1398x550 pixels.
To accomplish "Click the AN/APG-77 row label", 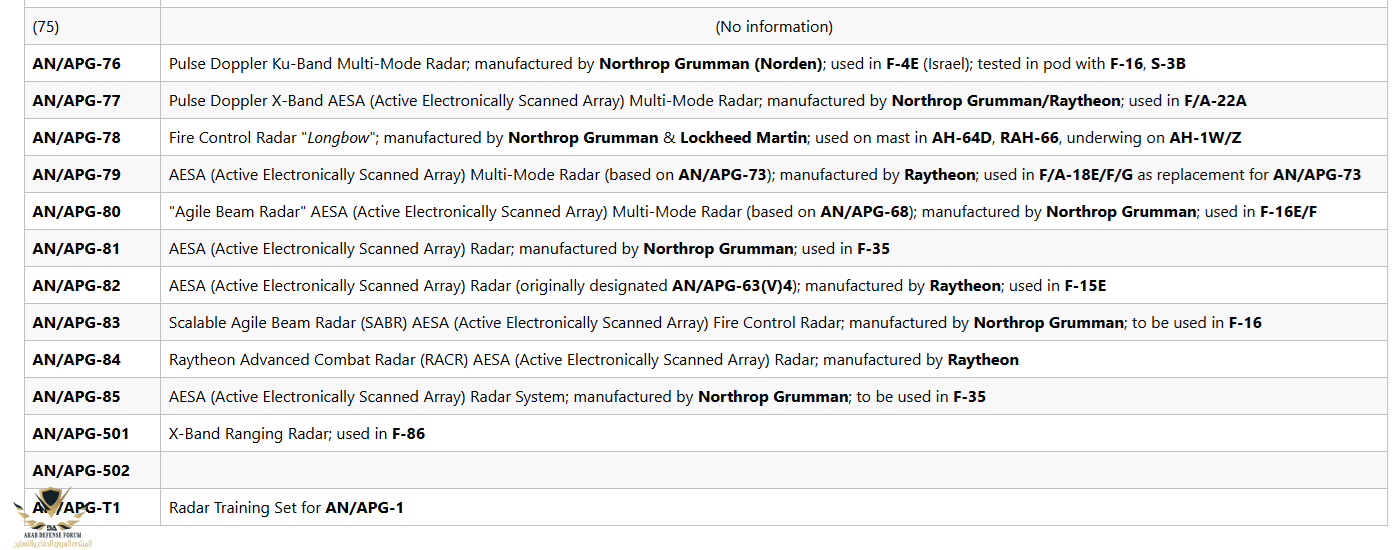I will (76, 101).
